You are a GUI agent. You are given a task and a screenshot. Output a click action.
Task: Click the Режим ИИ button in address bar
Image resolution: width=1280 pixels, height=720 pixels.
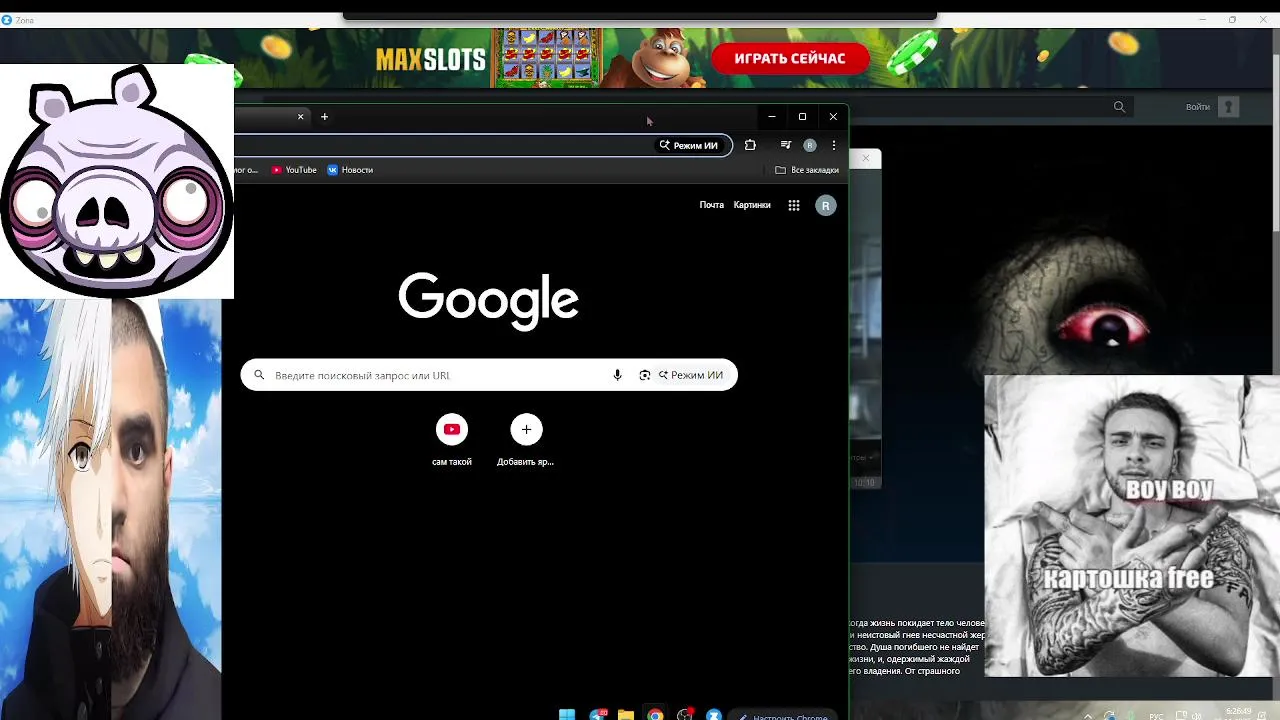pos(688,145)
